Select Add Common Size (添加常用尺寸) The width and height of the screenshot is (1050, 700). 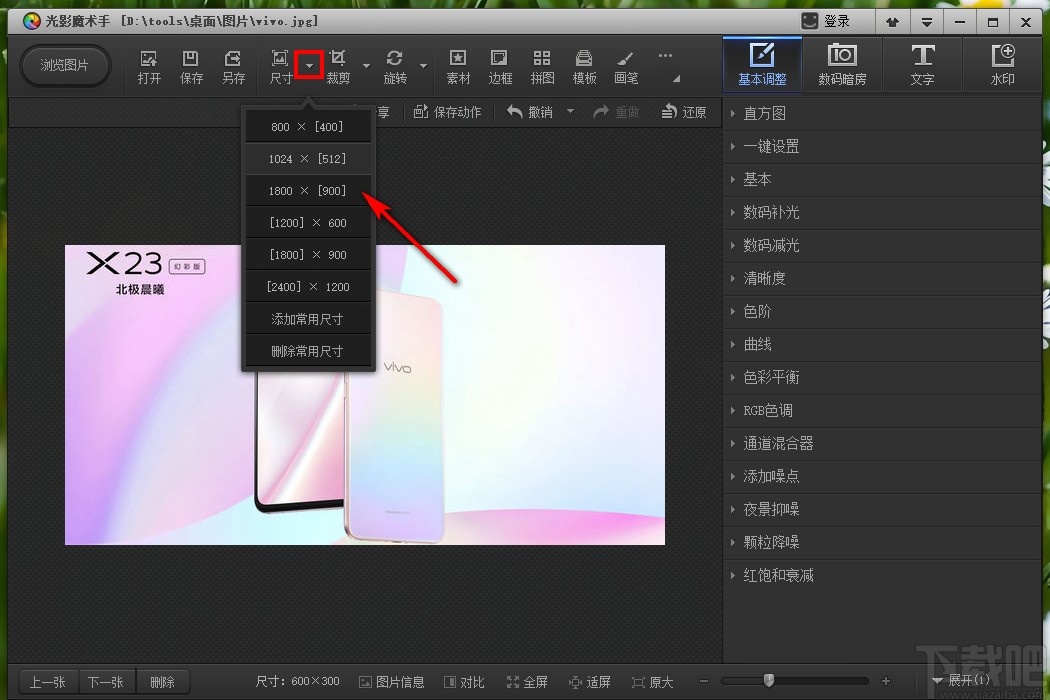tap(308, 319)
